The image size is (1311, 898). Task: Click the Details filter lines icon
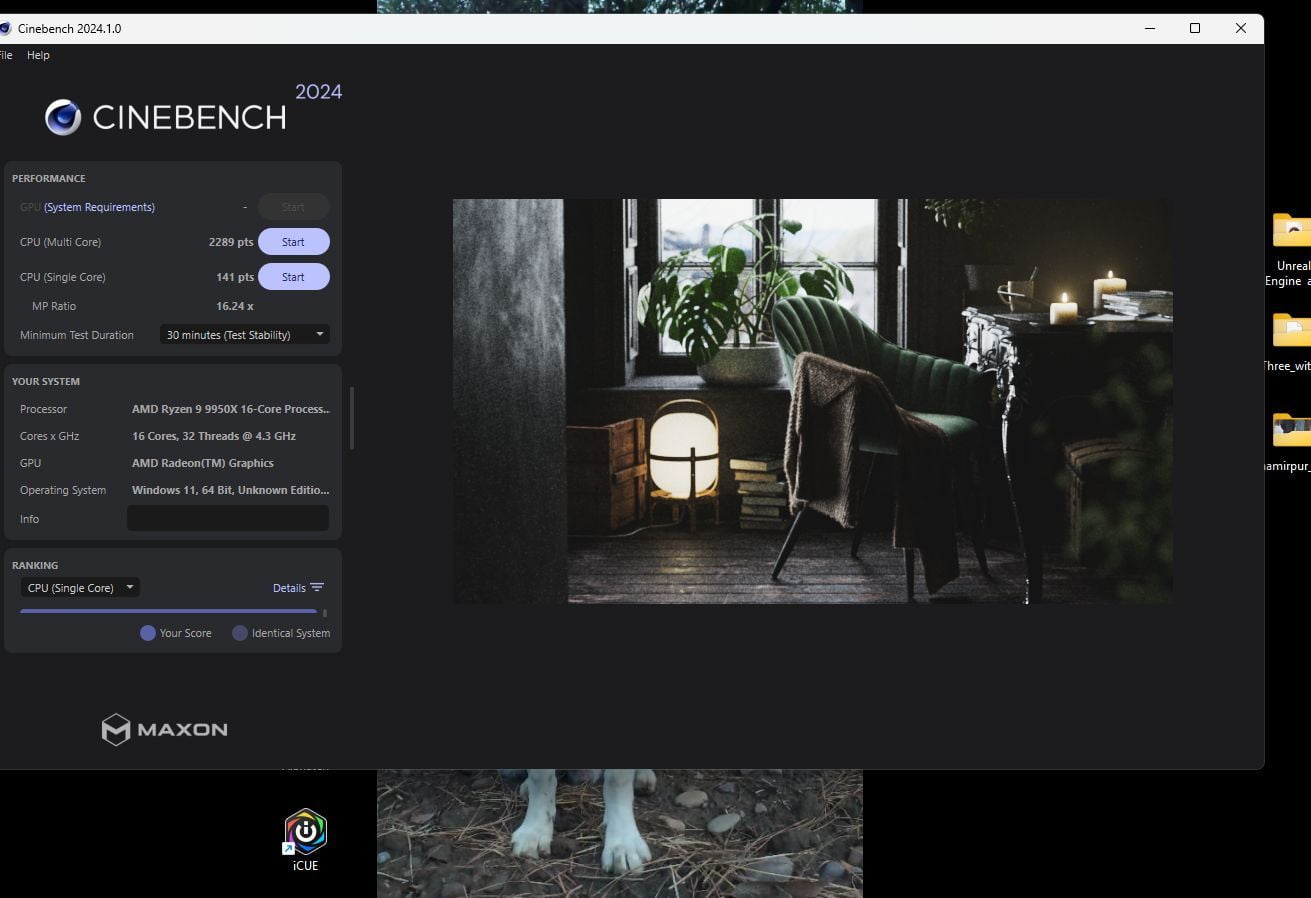tap(317, 588)
